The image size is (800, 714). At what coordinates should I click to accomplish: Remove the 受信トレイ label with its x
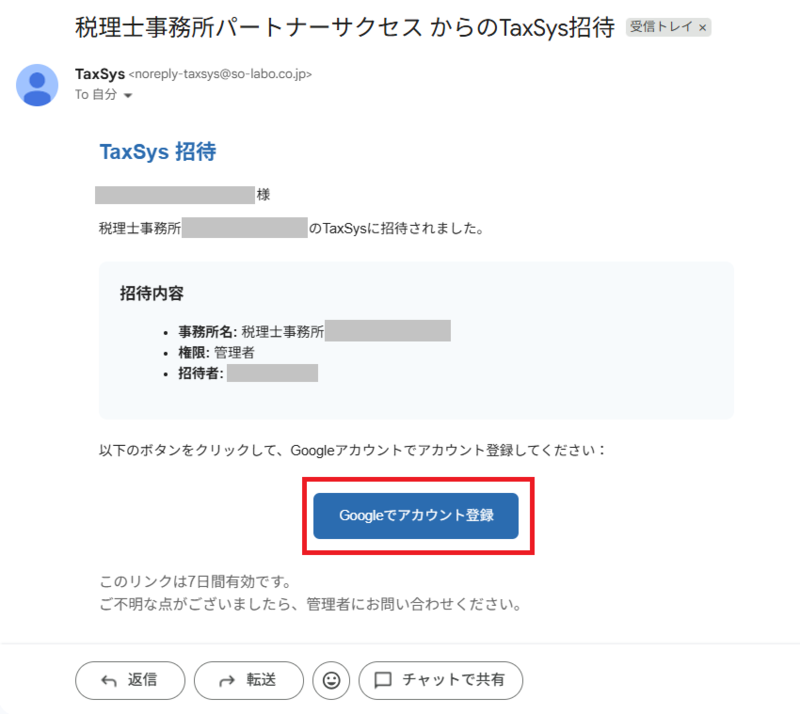pyautogui.click(x=703, y=28)
